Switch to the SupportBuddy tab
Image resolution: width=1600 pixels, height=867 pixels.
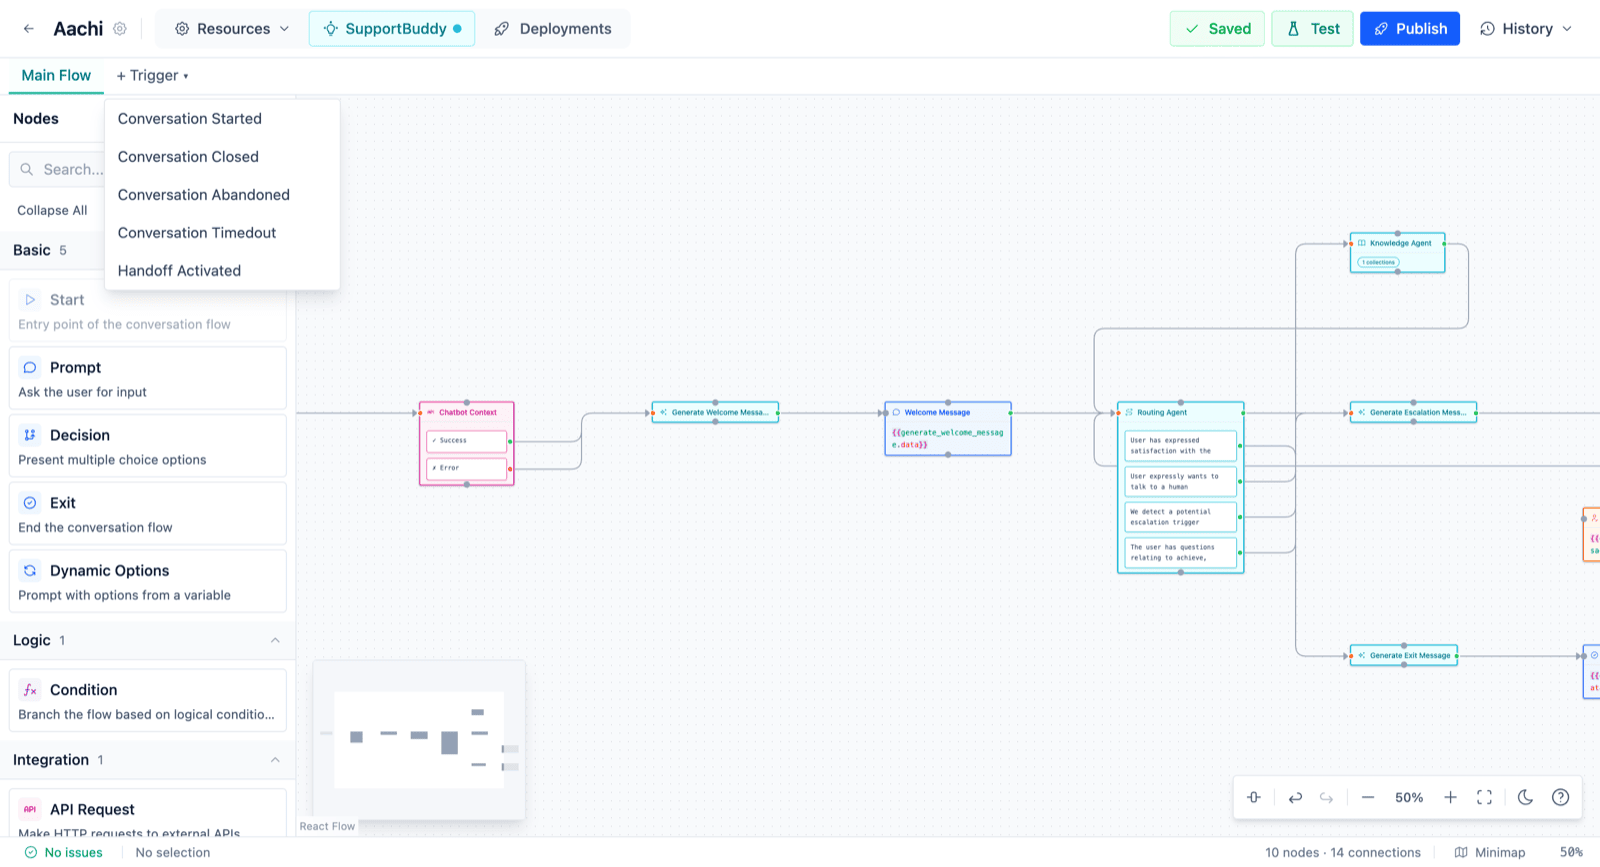pyautogui.click(x=392, y=29)
